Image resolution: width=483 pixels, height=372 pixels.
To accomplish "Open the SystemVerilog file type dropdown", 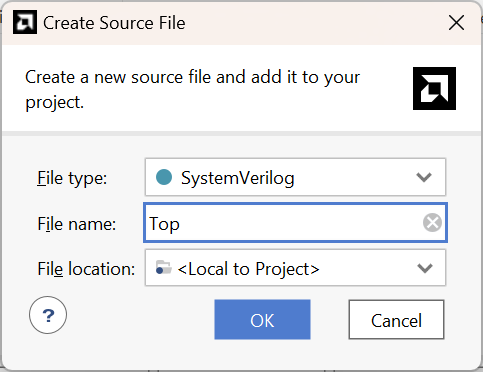I will click(x=295, y=177).
